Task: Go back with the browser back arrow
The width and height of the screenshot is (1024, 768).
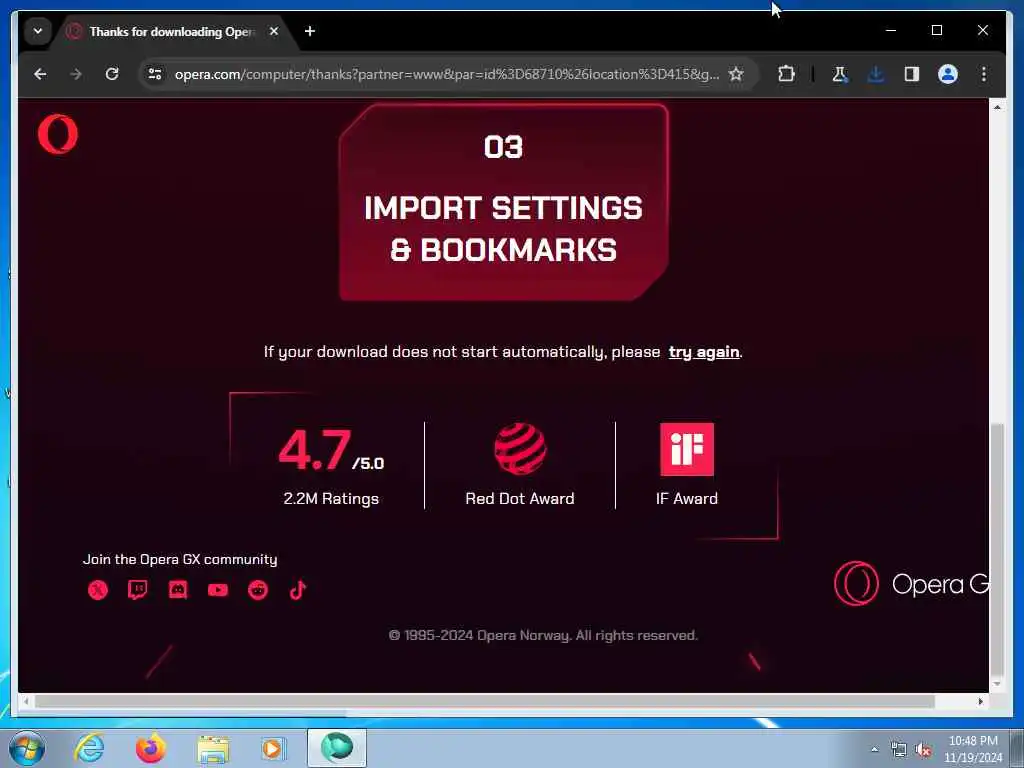Action: [40, 74]
